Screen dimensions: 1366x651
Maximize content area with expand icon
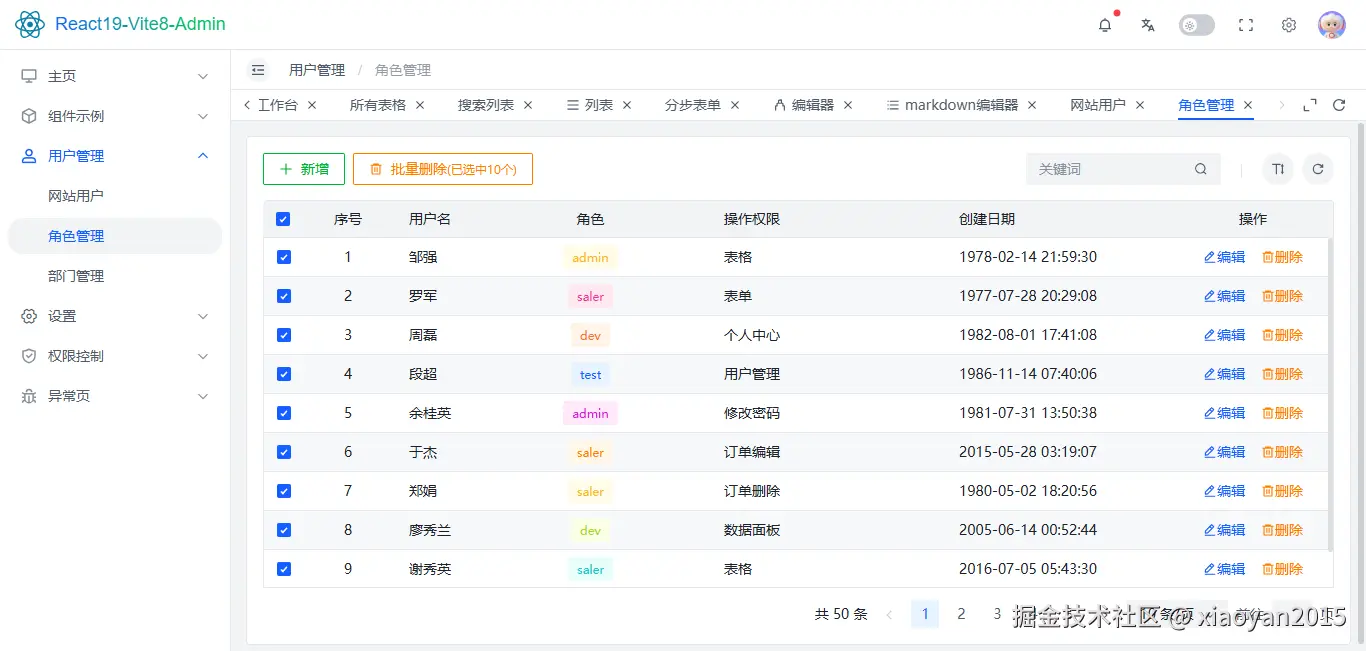pos(1310,105)
